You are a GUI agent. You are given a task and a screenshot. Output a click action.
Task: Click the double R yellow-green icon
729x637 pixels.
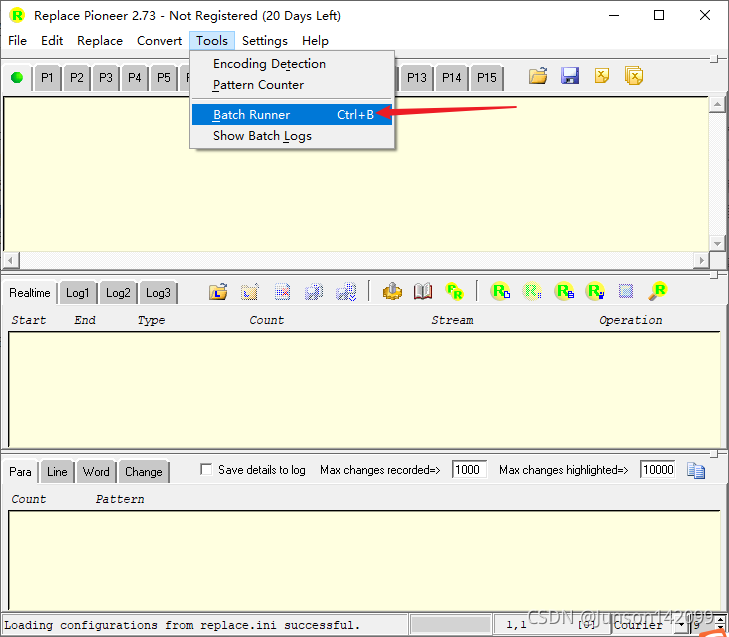click(454, 292)
